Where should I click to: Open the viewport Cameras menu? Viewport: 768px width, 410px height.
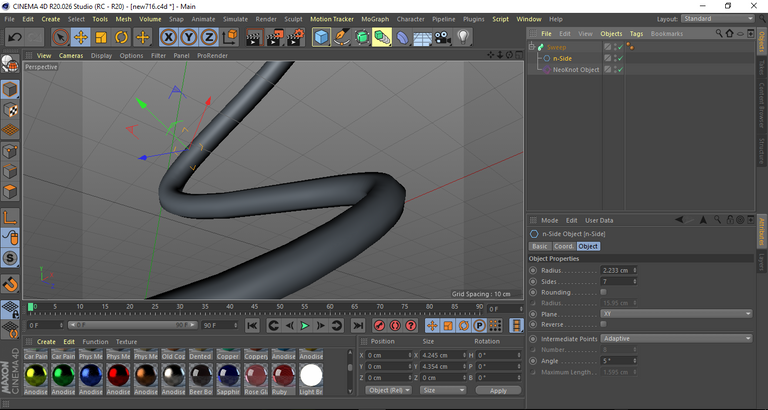pyautogui.click(x=71, y=55)
